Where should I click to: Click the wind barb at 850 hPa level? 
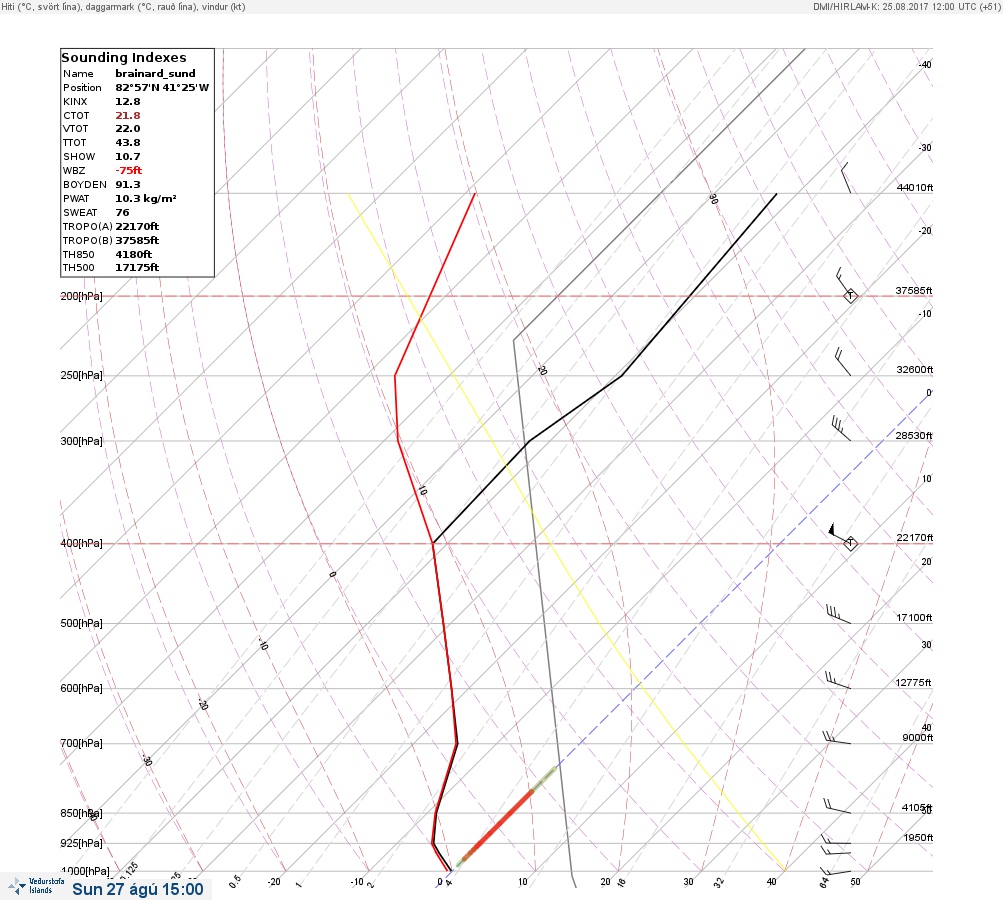click(x=837, y=806)
